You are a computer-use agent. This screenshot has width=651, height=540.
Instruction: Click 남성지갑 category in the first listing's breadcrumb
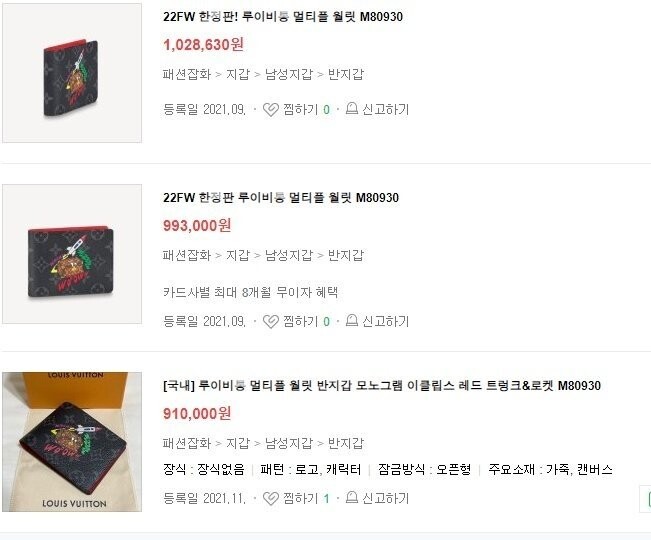coord(289,74)
